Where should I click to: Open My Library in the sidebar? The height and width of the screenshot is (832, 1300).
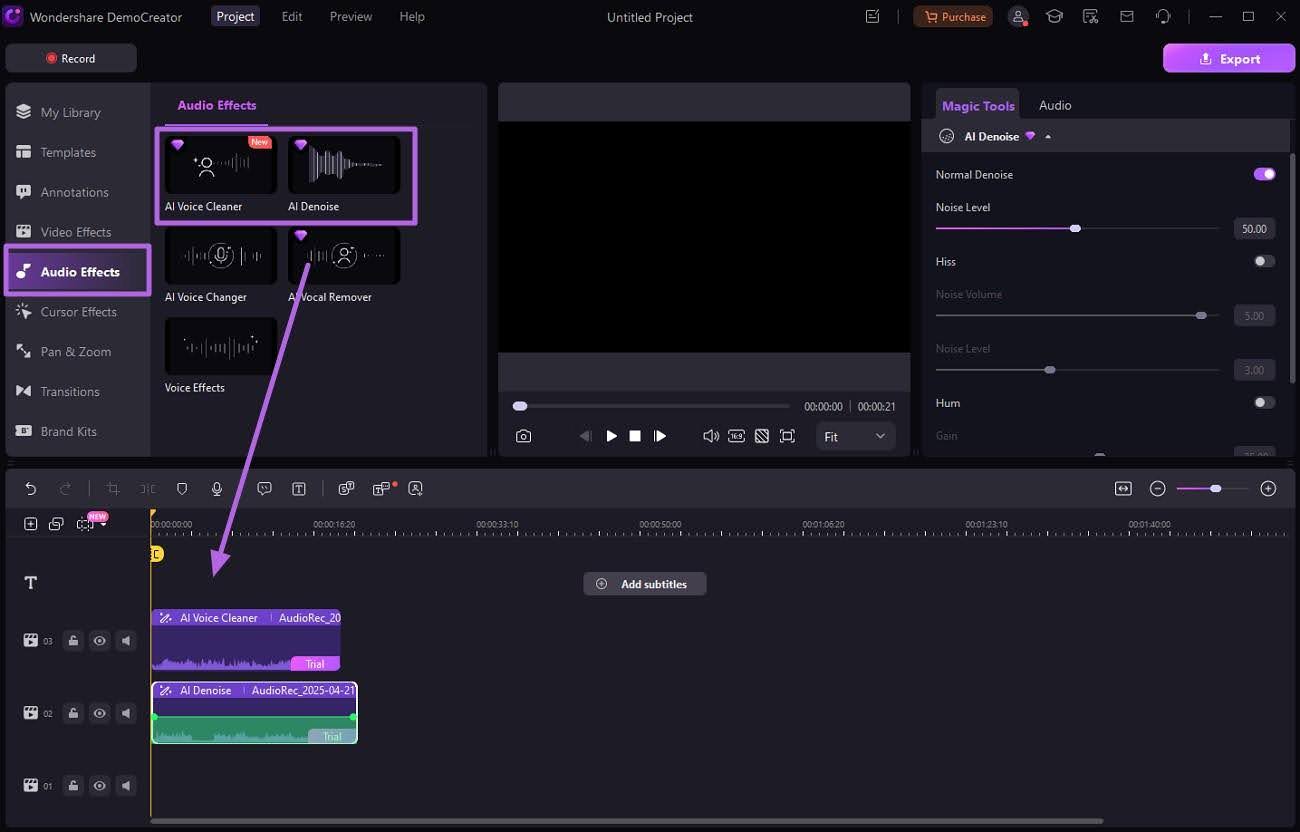click(x=76, y=112)
